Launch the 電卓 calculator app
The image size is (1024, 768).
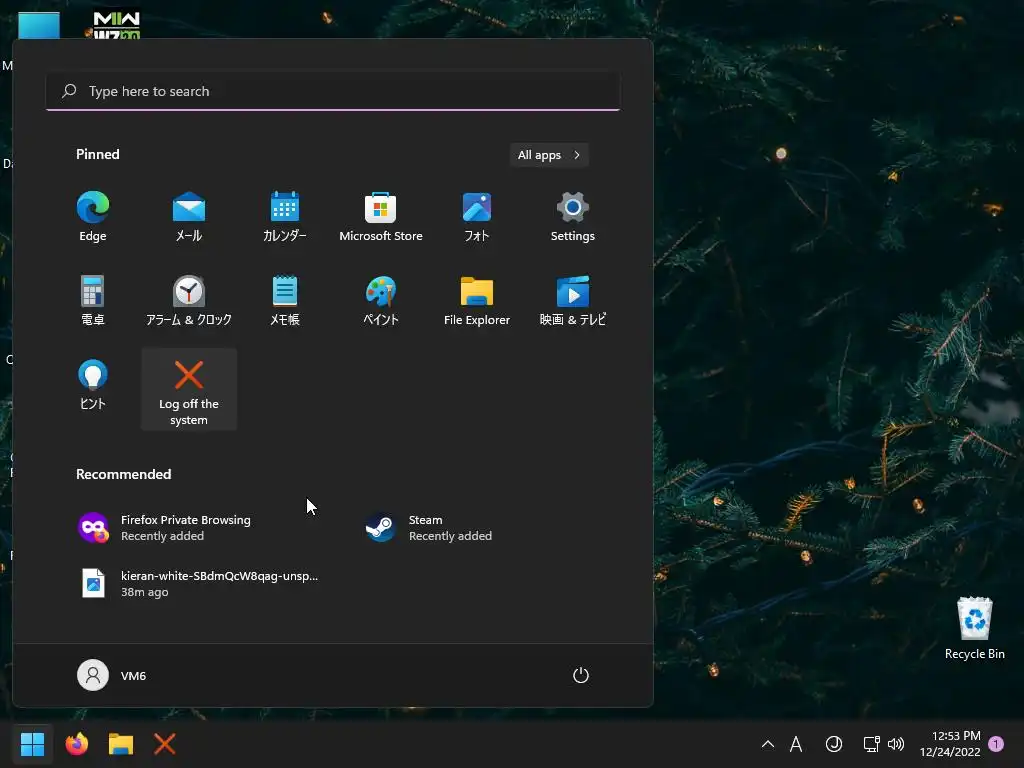point(93,300)
